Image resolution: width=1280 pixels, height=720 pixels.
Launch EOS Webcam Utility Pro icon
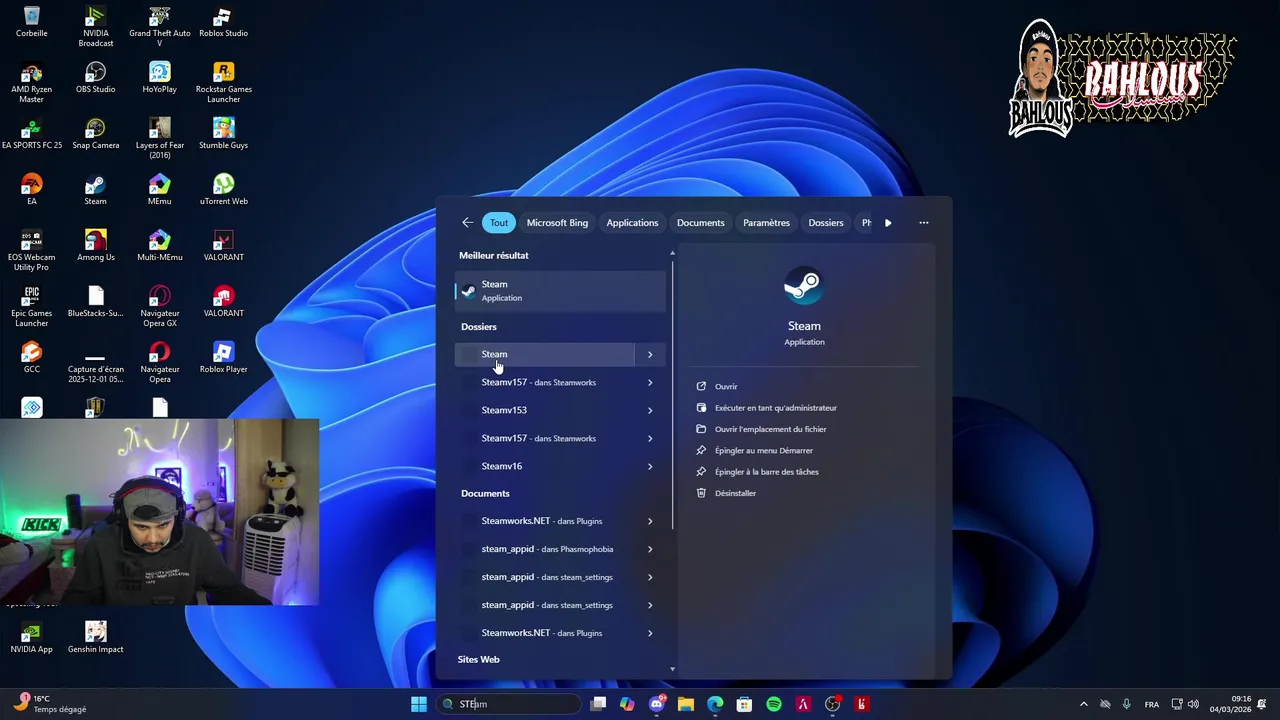pyautogui.click(x=32, y=251)
